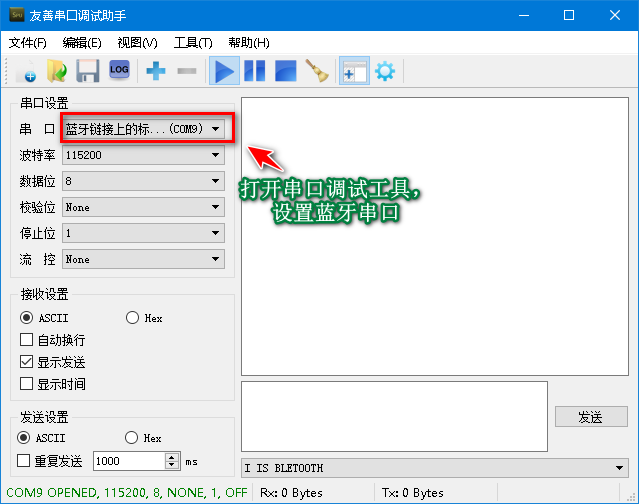Click inside the receive display area
Screen dimensions: 639x504
pos(435,236)
